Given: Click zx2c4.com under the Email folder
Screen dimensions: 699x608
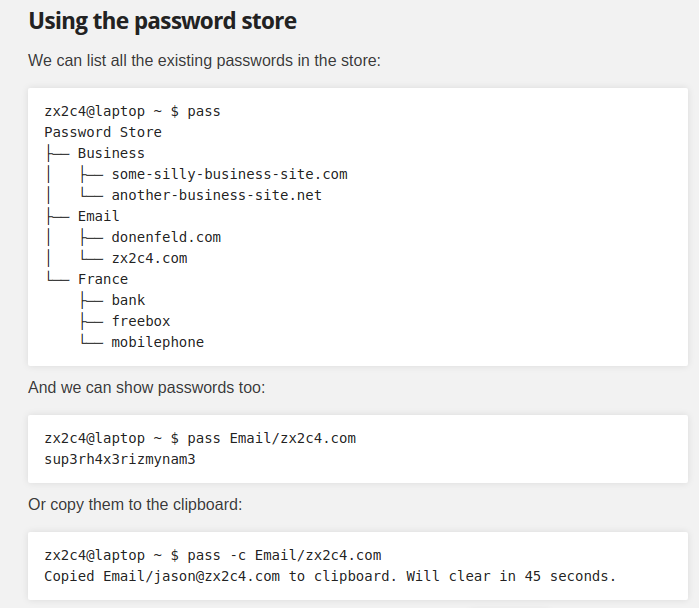Looking at the screenshot, I should 149,258.
